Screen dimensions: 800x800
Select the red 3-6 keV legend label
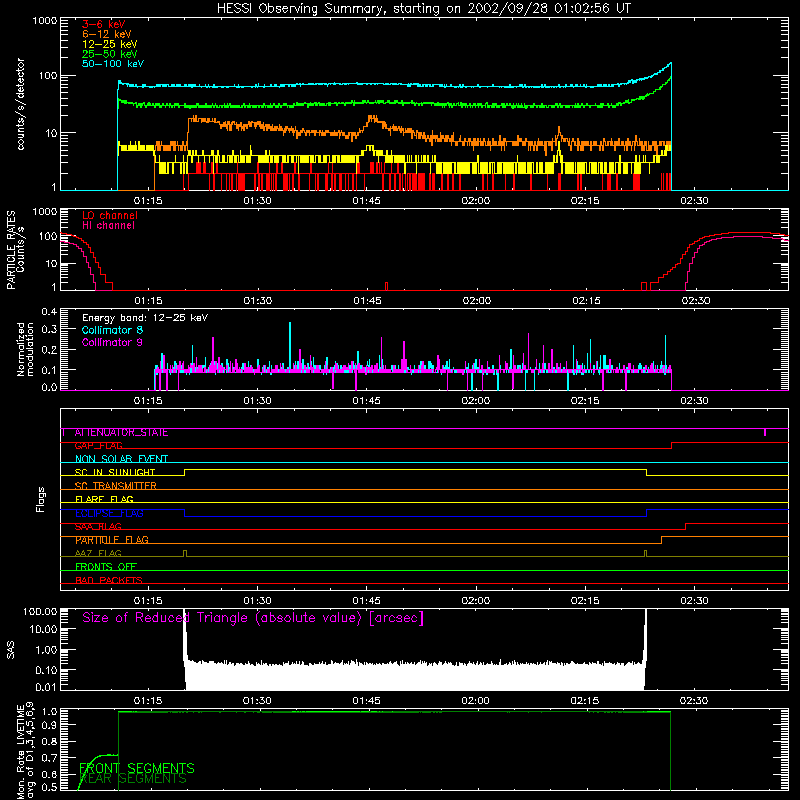[104, 24]
